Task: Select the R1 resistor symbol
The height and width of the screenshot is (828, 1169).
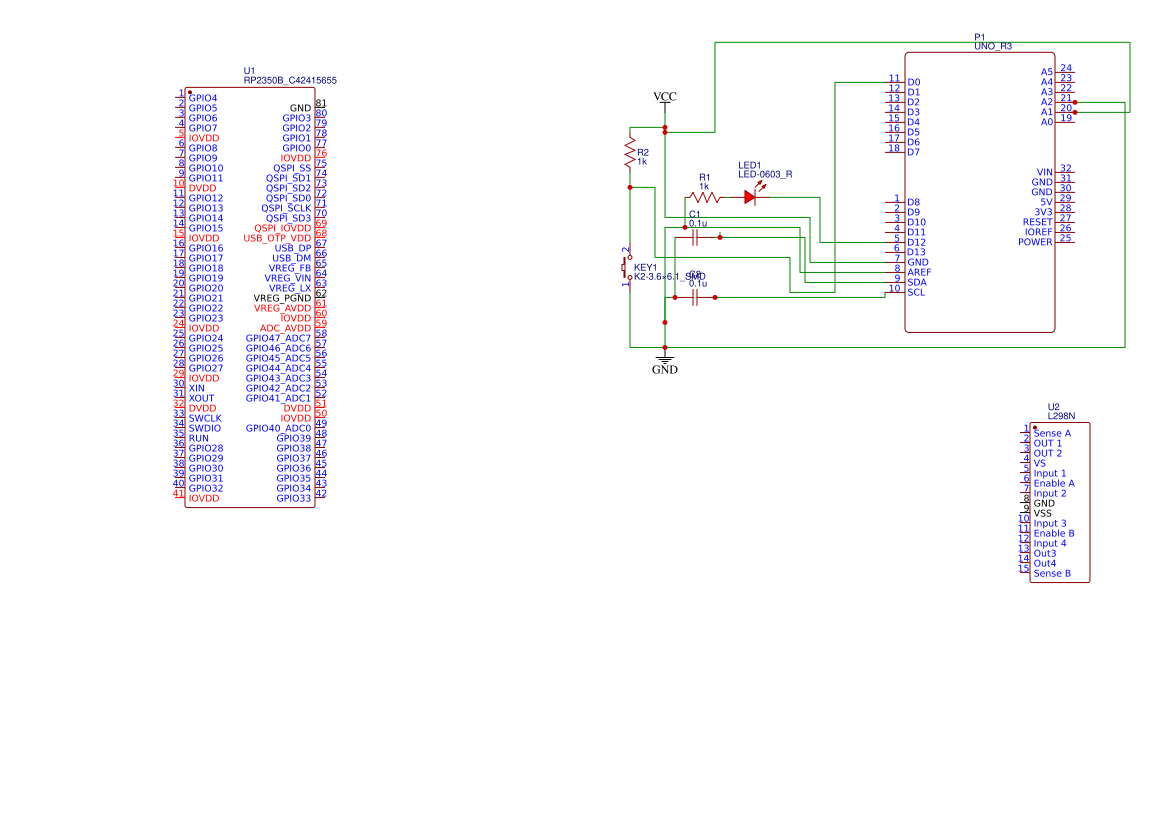Action: pos(703,197)
